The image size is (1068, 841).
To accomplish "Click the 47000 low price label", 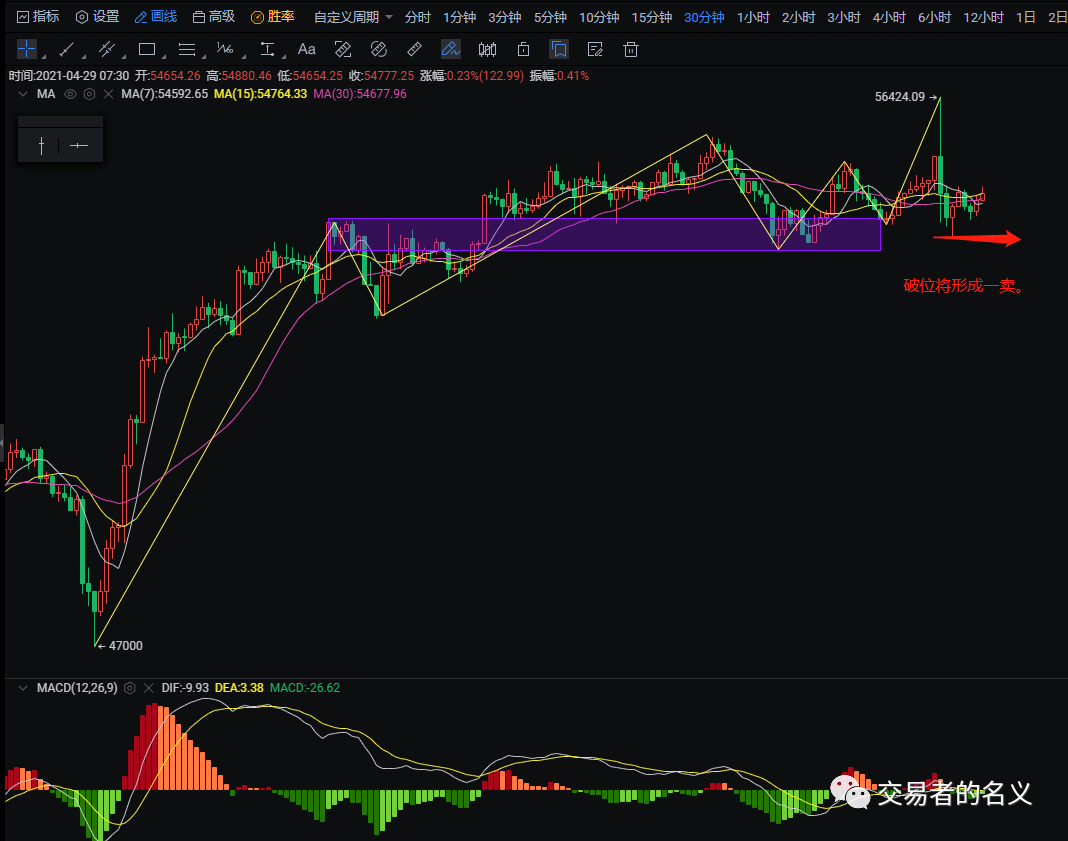I will point(125,646).
